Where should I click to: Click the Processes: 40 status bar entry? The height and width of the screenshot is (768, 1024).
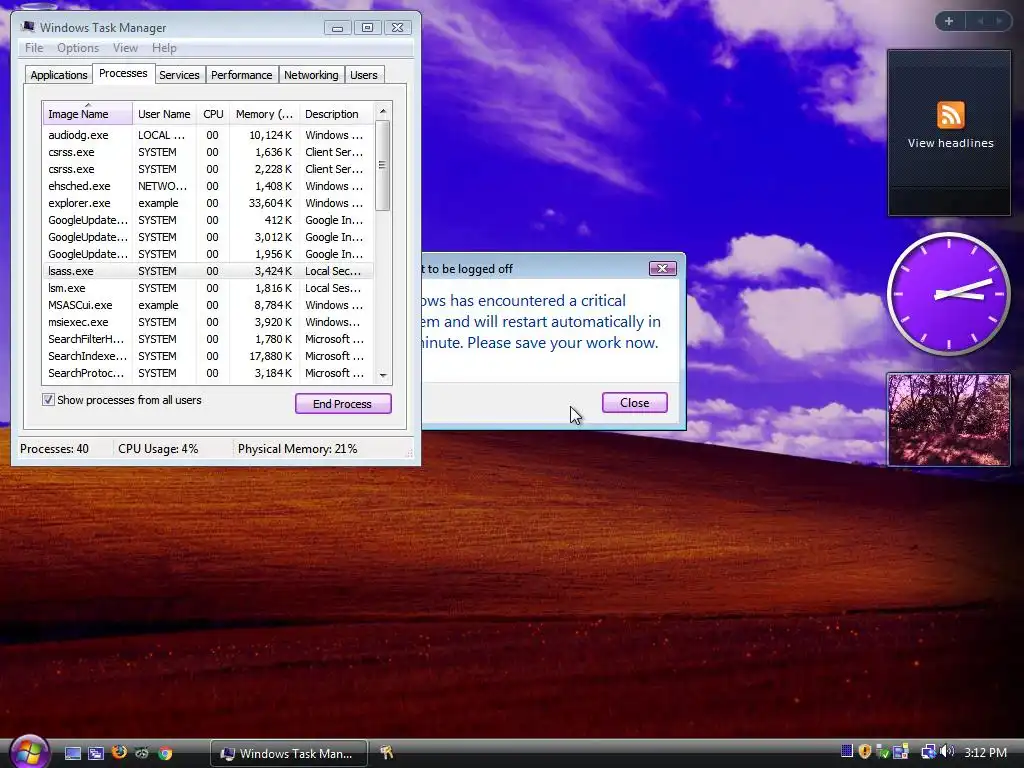(x=54, y=449)
